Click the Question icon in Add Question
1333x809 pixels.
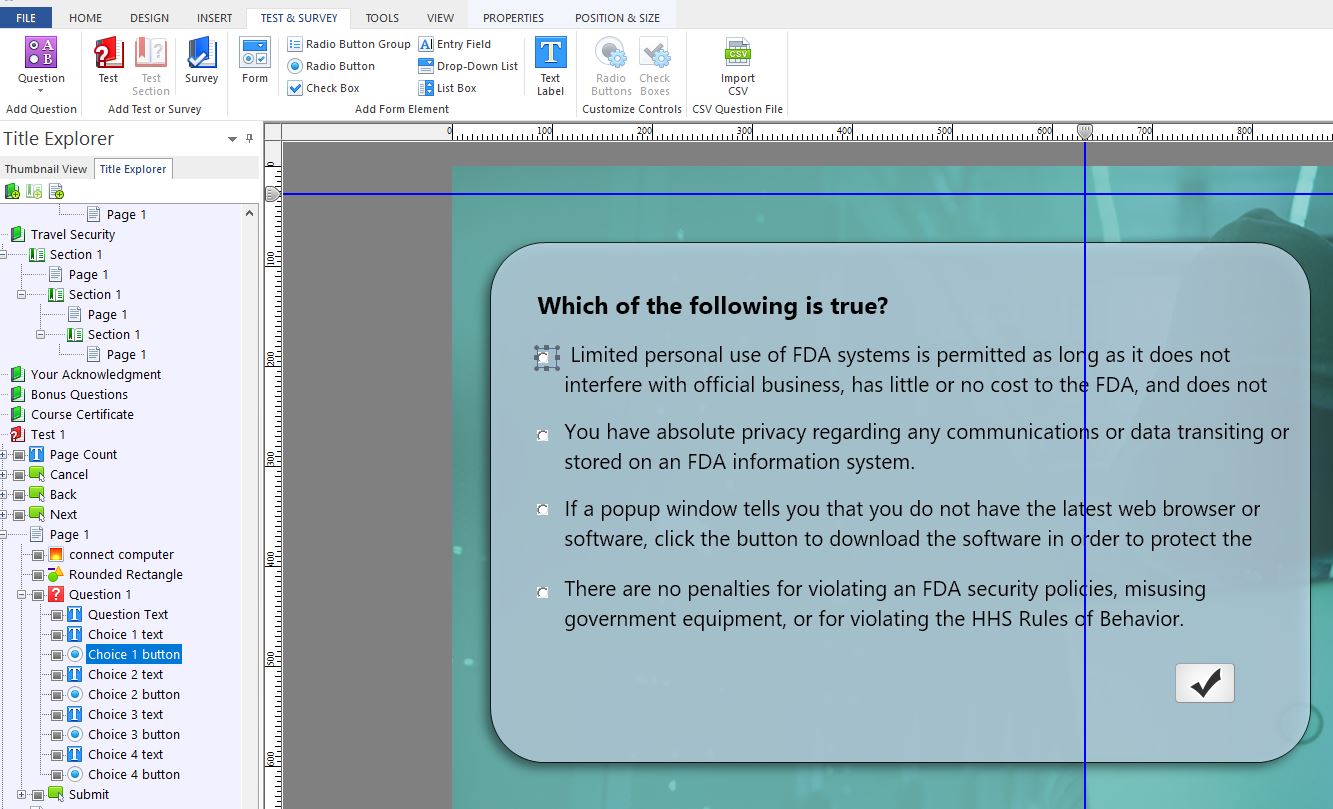(41, 52)
